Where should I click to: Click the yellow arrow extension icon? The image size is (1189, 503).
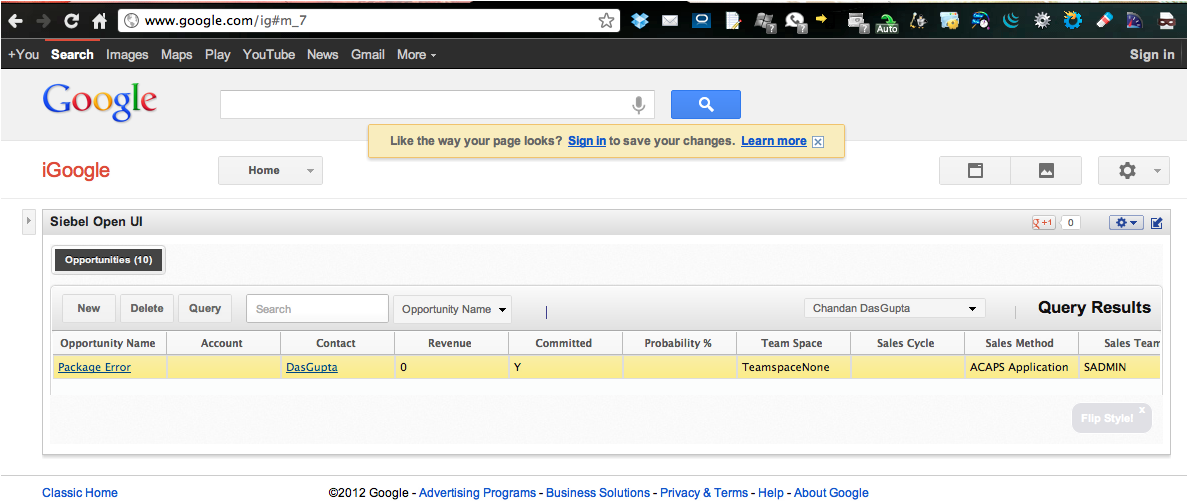[x=821, y=19]
